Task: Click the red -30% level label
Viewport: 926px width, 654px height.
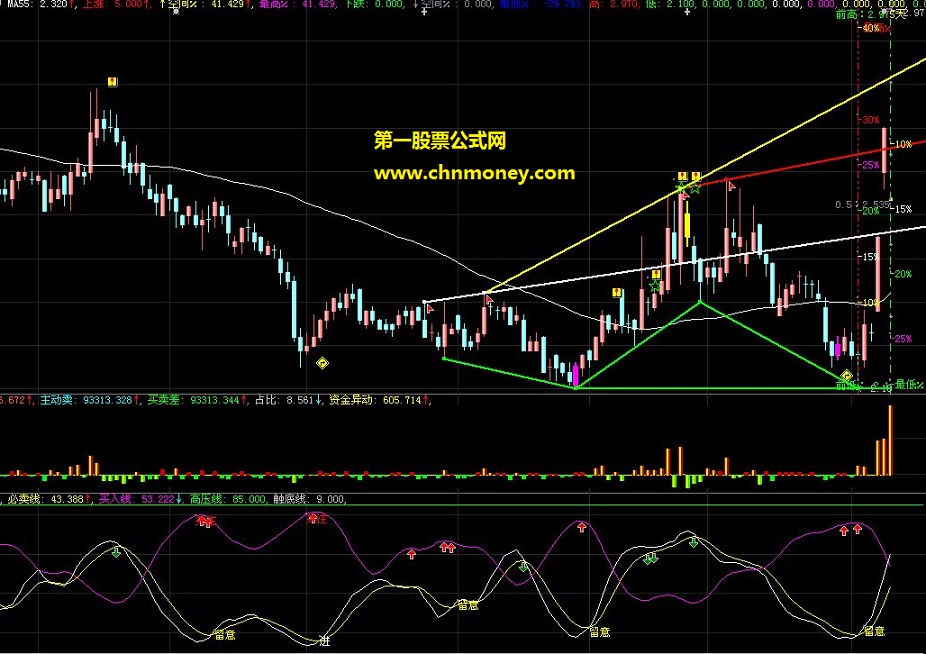Action: (869, 120)
